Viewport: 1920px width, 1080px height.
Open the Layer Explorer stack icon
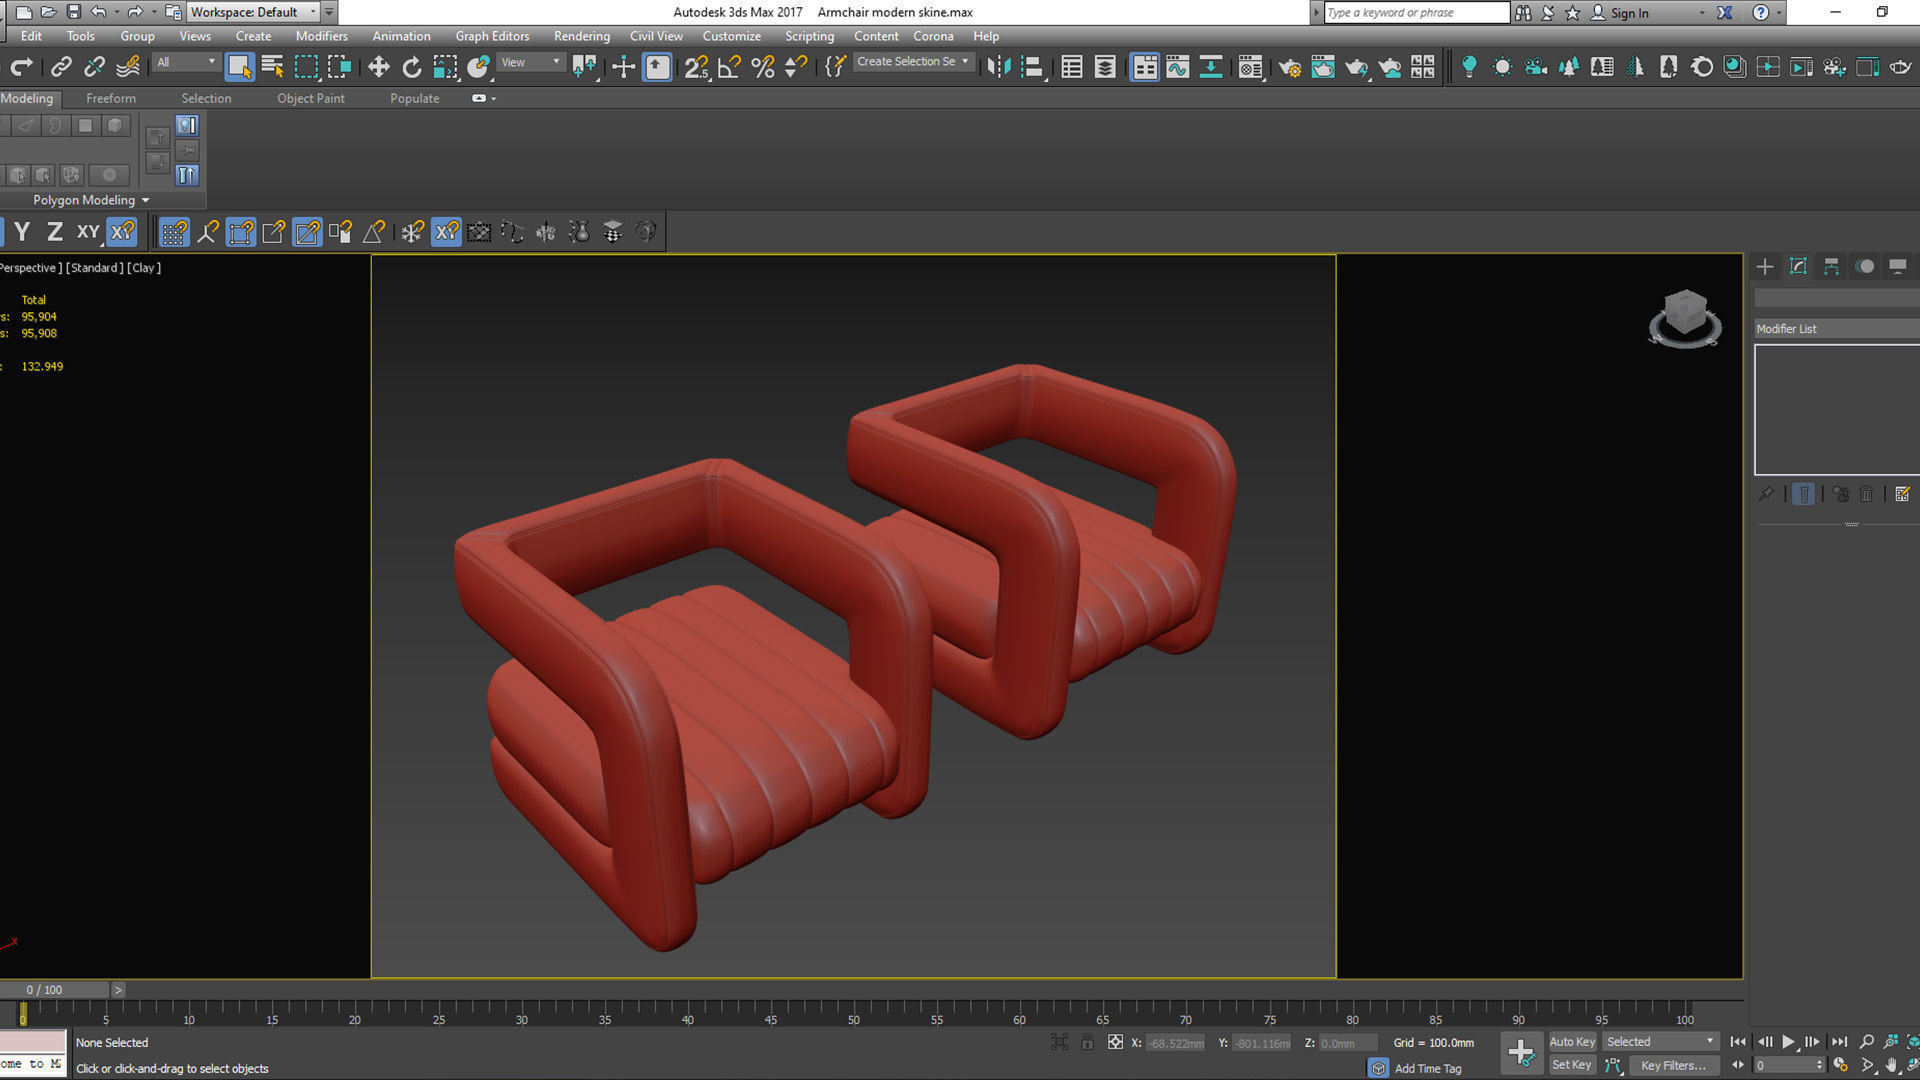(1105, 67)
